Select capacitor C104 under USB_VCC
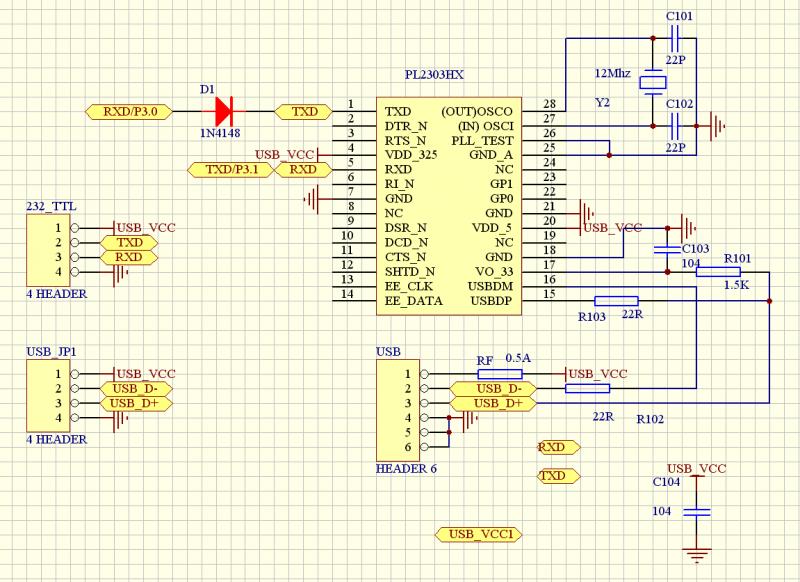This screenshot has height=582, width=800. tap(696, 511)
